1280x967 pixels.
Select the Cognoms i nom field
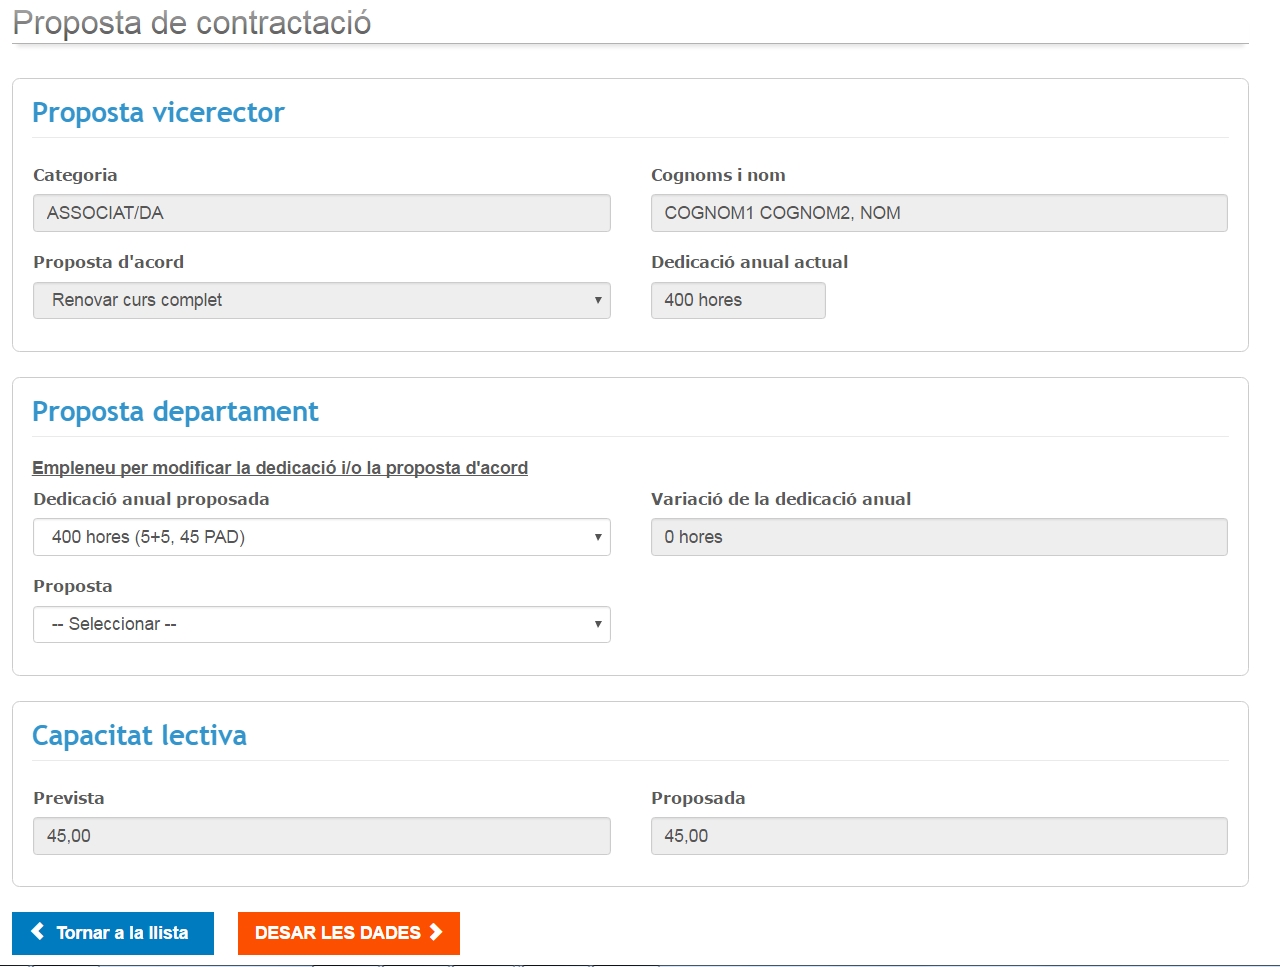pyautogui.click(x=938, y=213)
